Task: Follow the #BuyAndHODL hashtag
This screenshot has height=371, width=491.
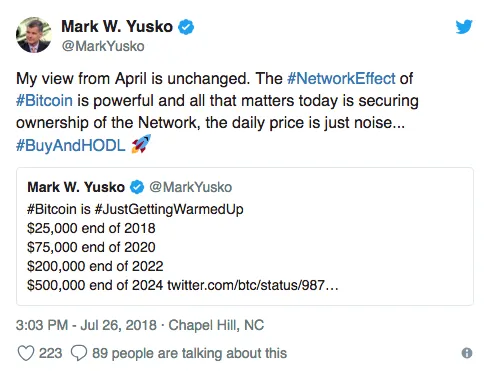Action: (x=71, y=145)
